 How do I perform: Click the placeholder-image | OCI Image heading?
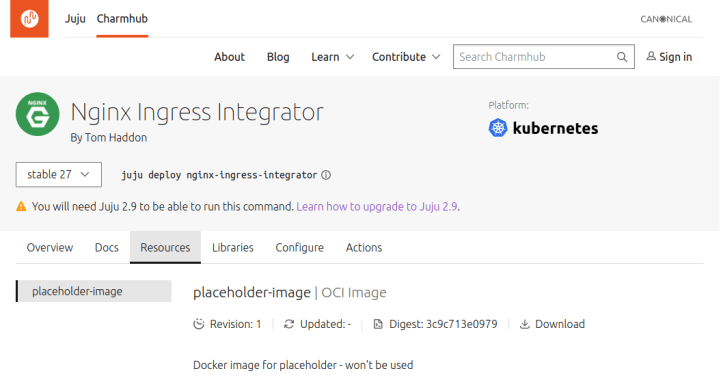[290, 292]
